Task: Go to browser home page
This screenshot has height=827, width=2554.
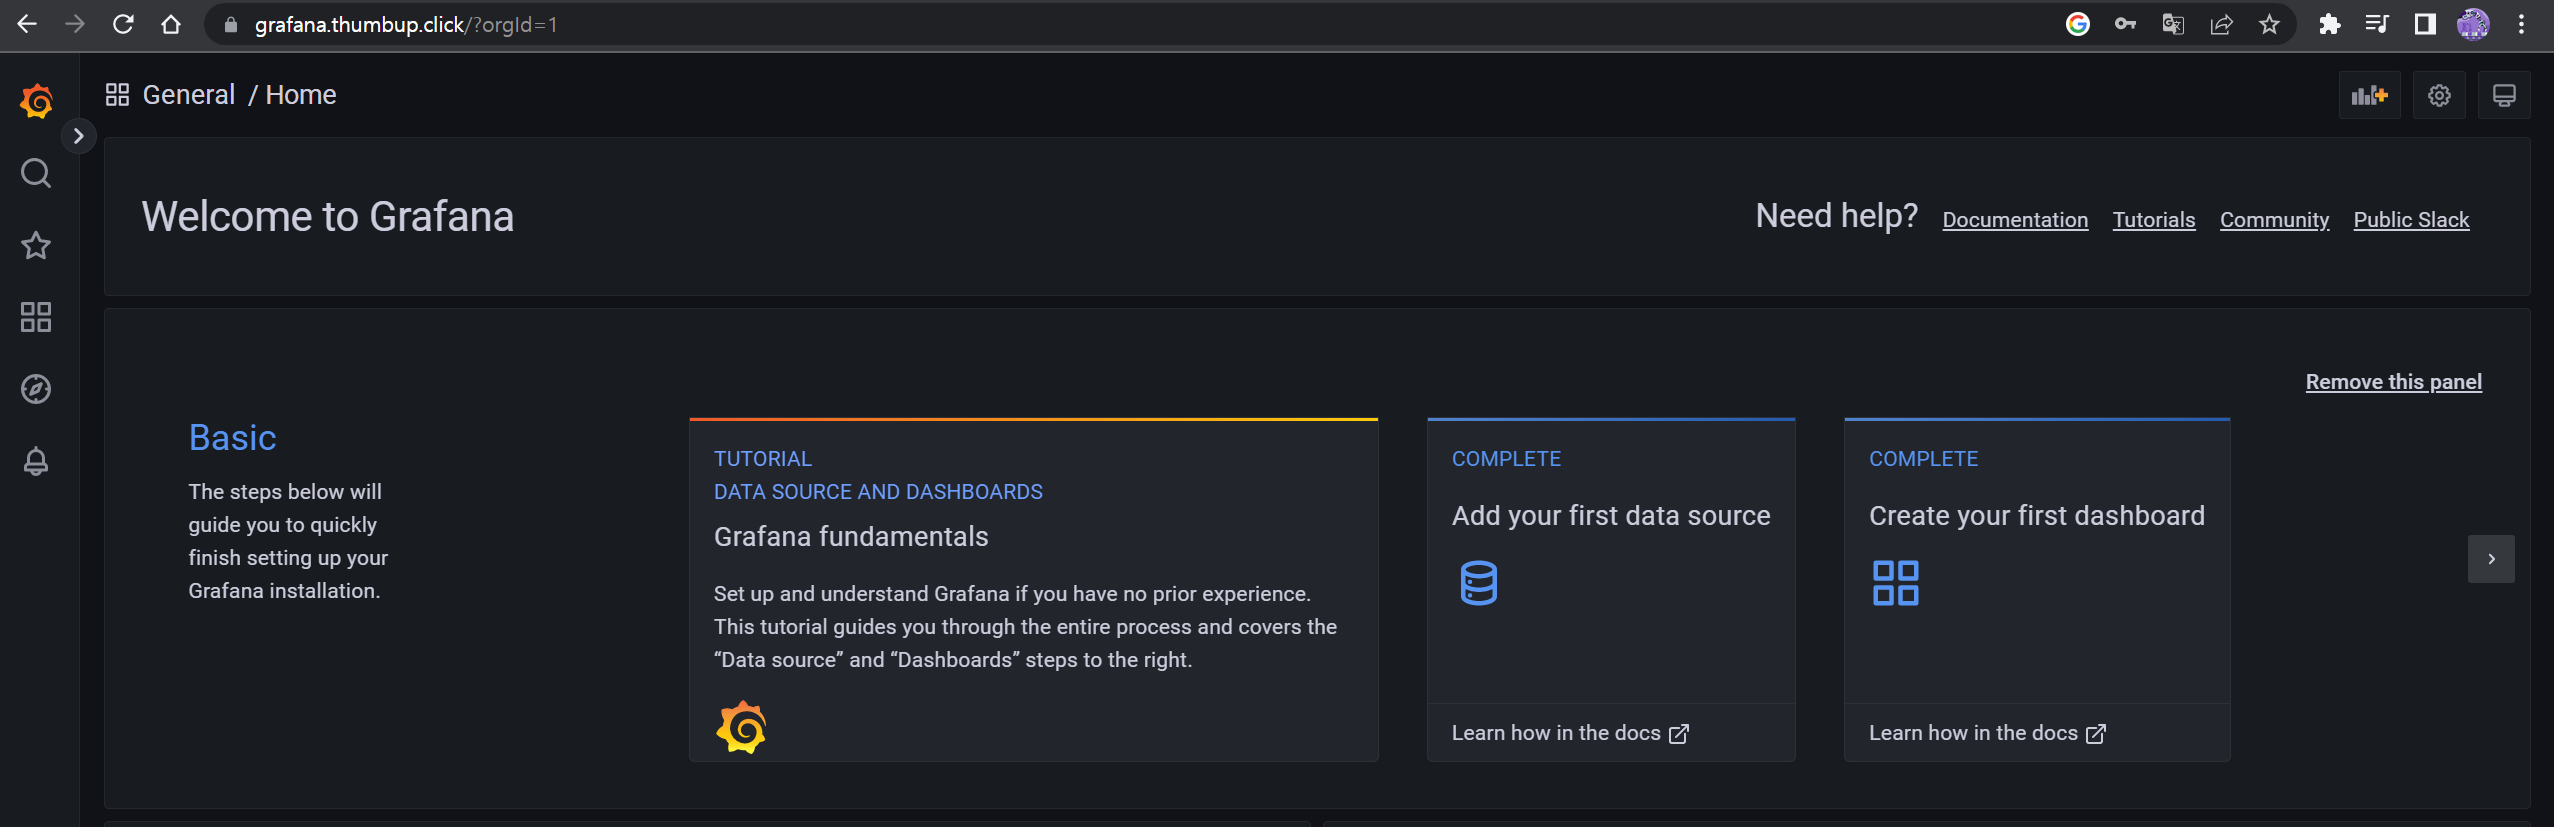Action: pos(171,24)
